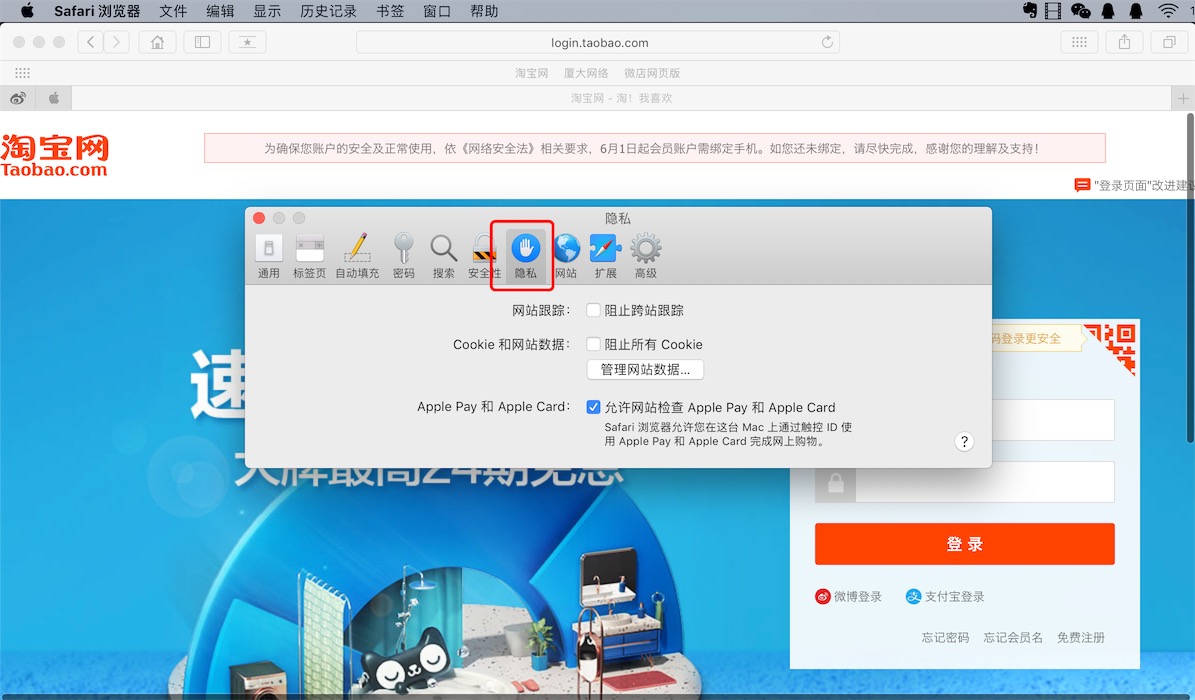1195x700 pixels.
Task: Open 厦大网络 bookmark
Action: click(586, 73)
